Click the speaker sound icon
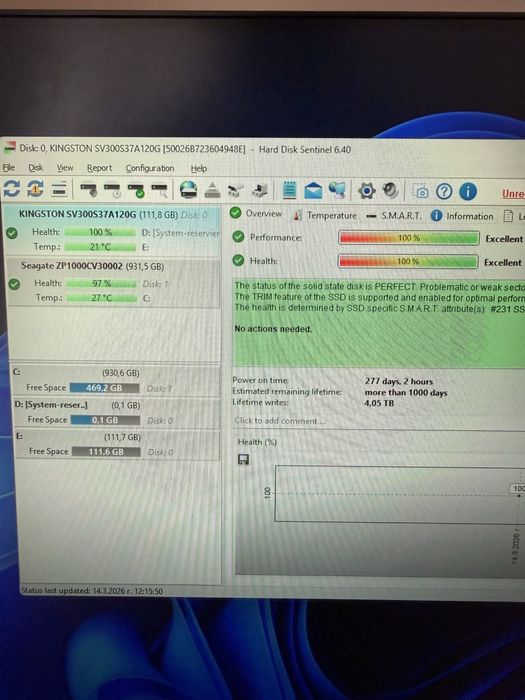 tap(390, 191)
